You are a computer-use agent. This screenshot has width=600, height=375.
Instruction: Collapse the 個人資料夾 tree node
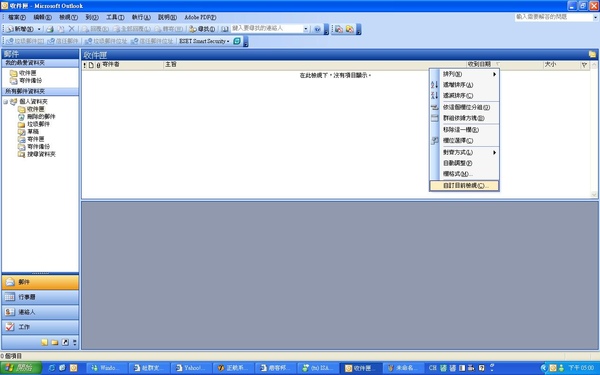(x=5, y=102)
